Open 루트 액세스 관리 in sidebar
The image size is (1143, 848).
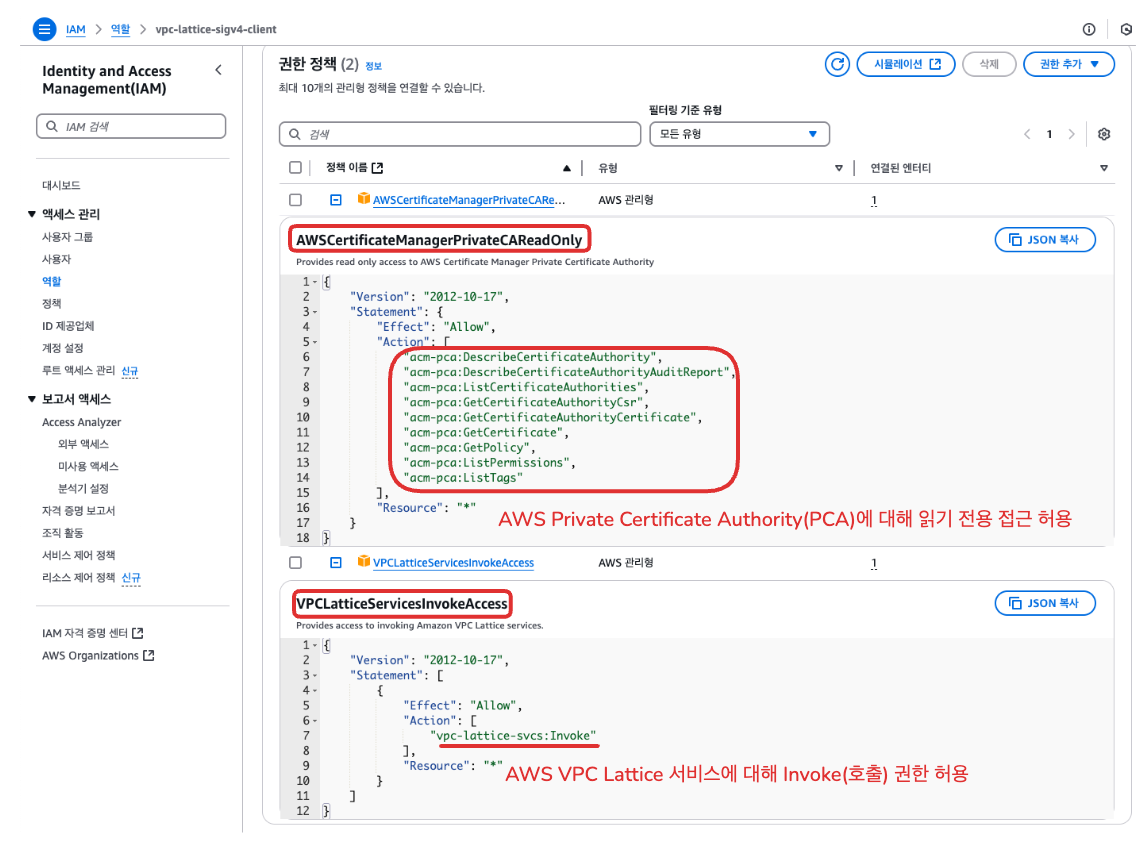pos(78,370)
